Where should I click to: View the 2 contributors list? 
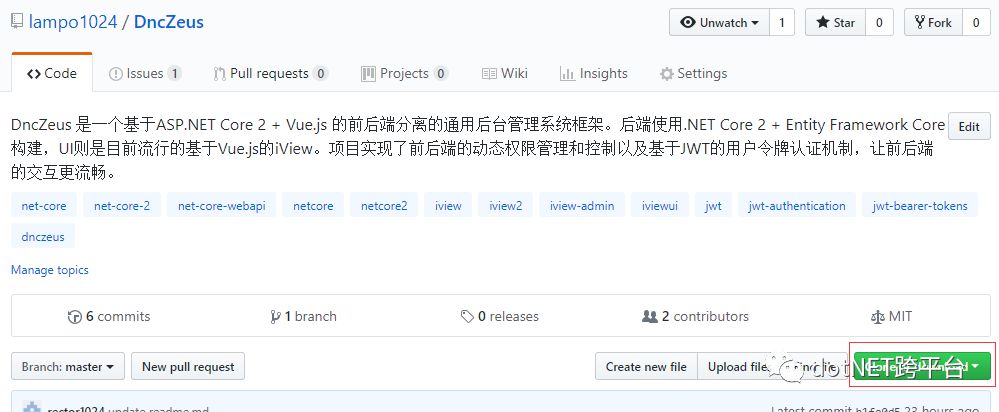[696, 316]
